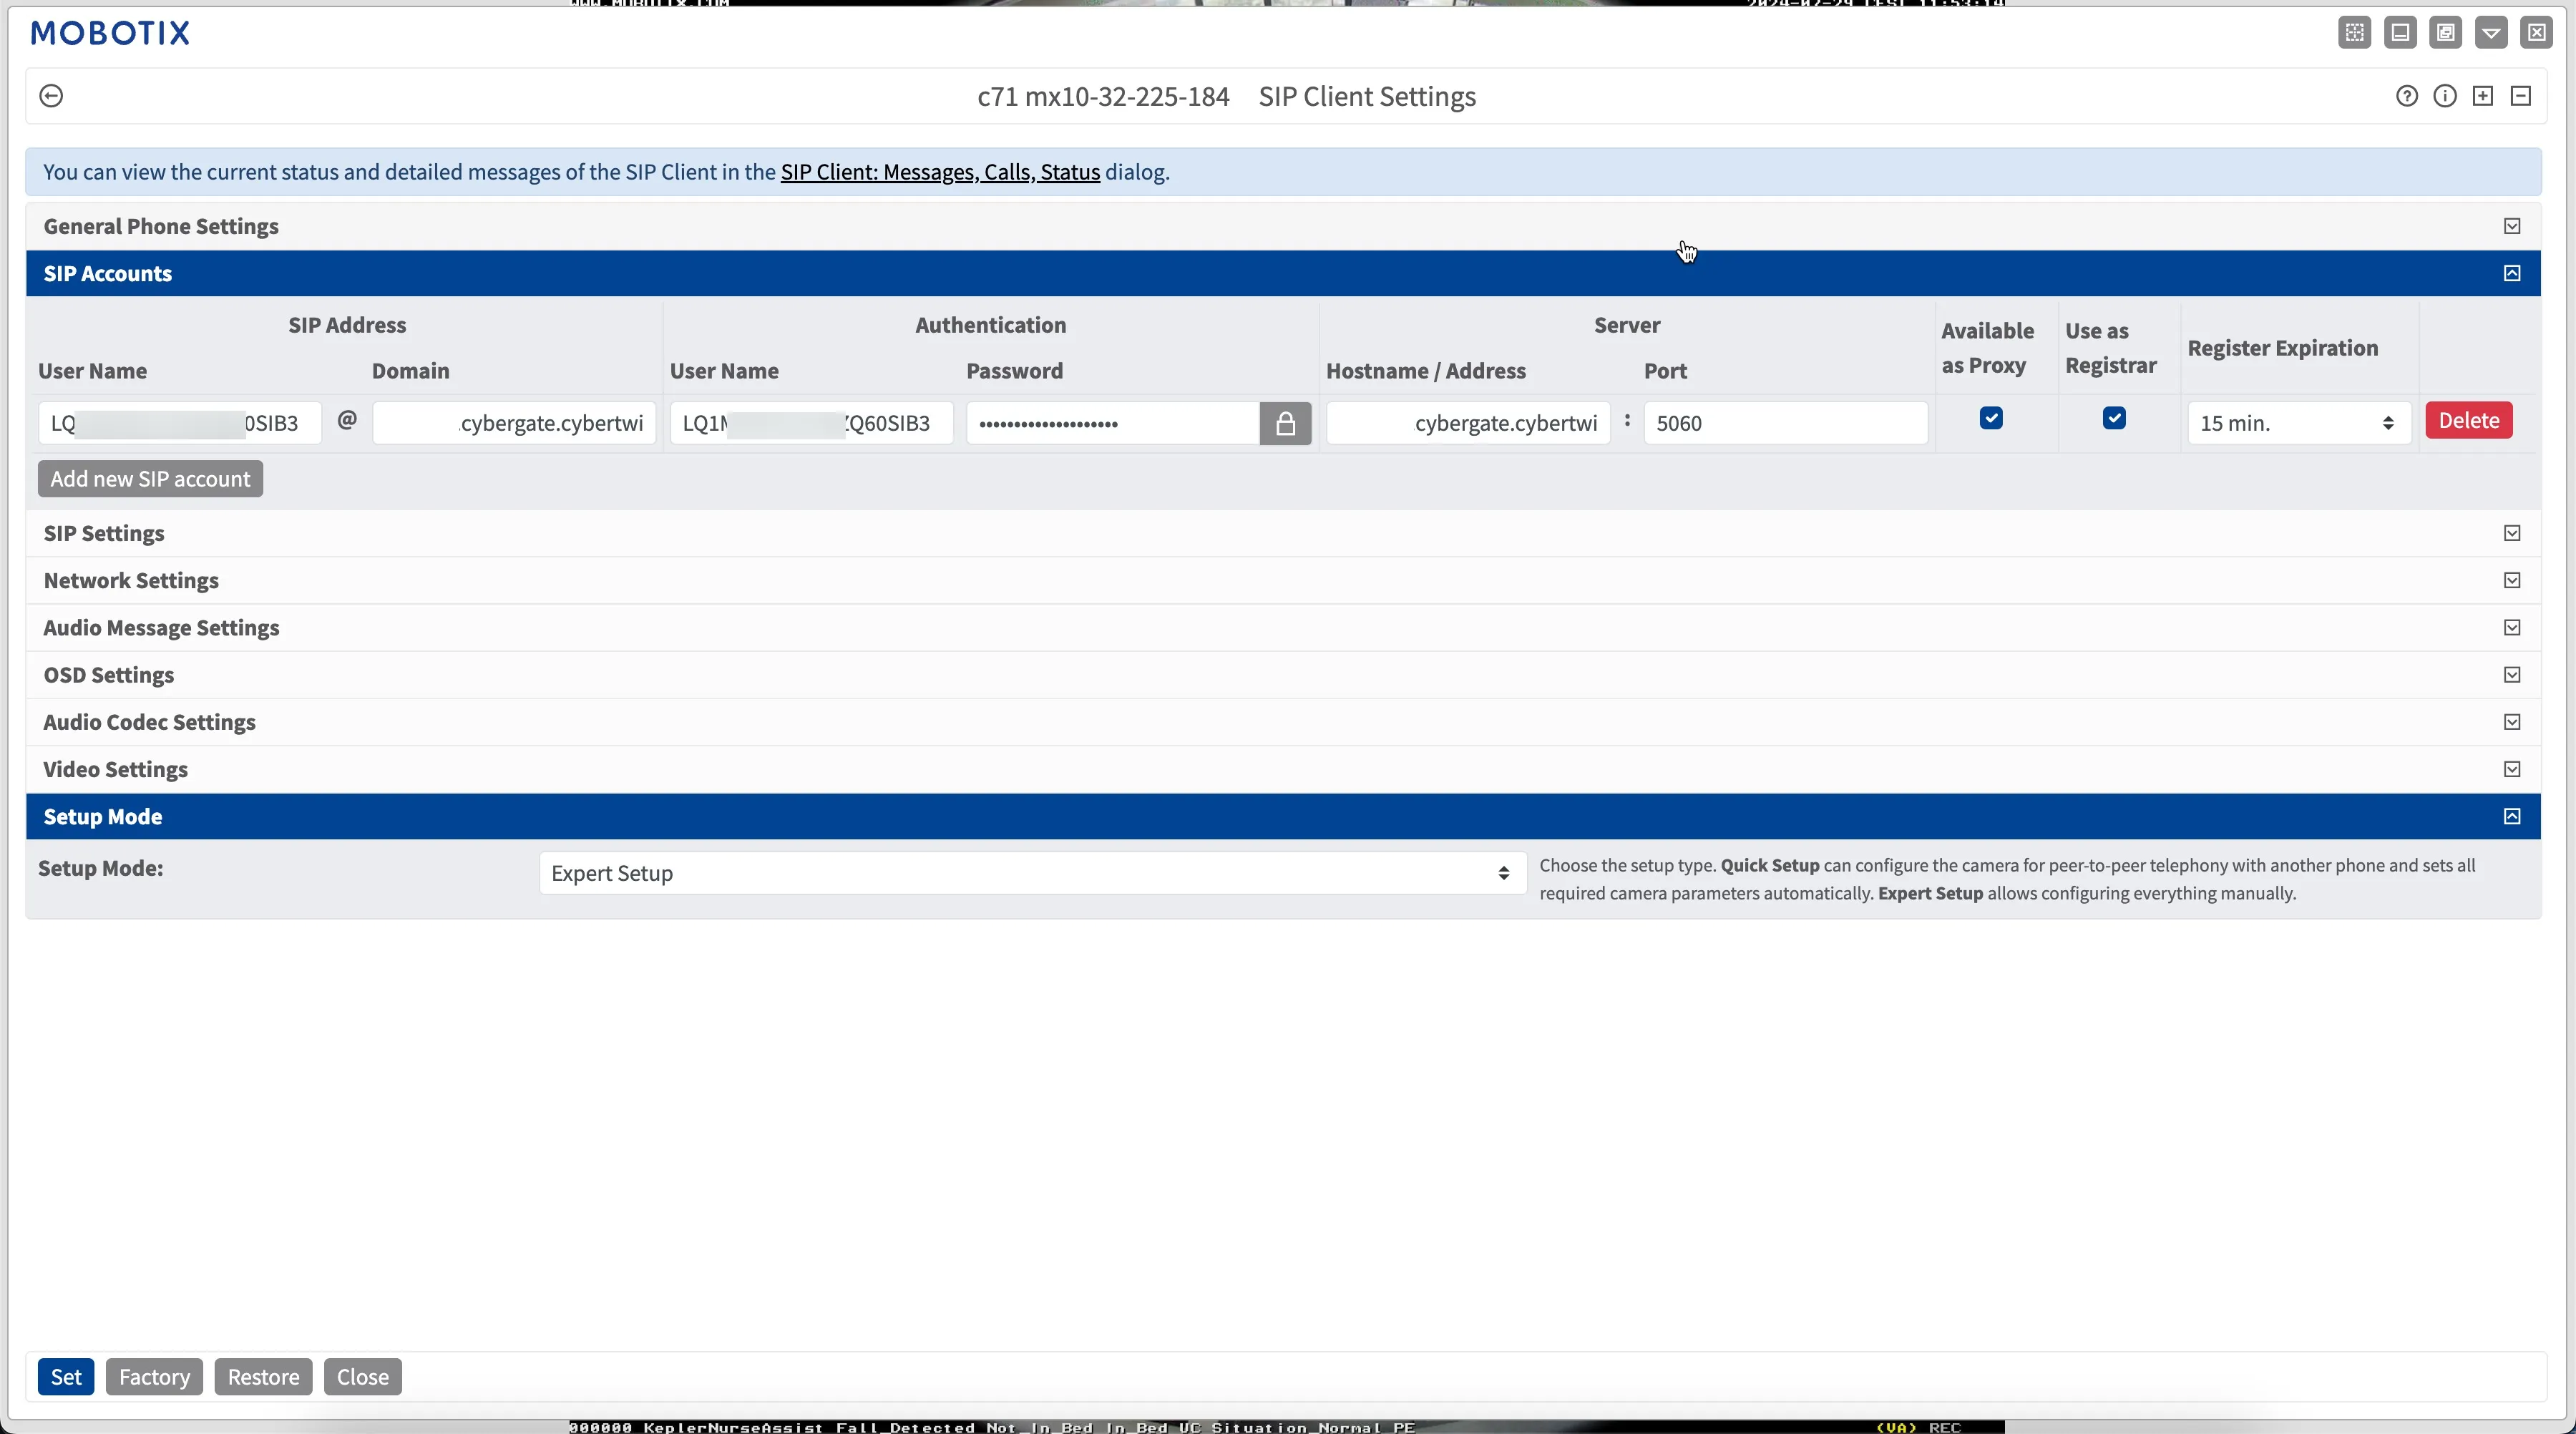Screen dimensions: 2576x1434
Task: Expand Network Settings section
Action: click(1283, 580)
